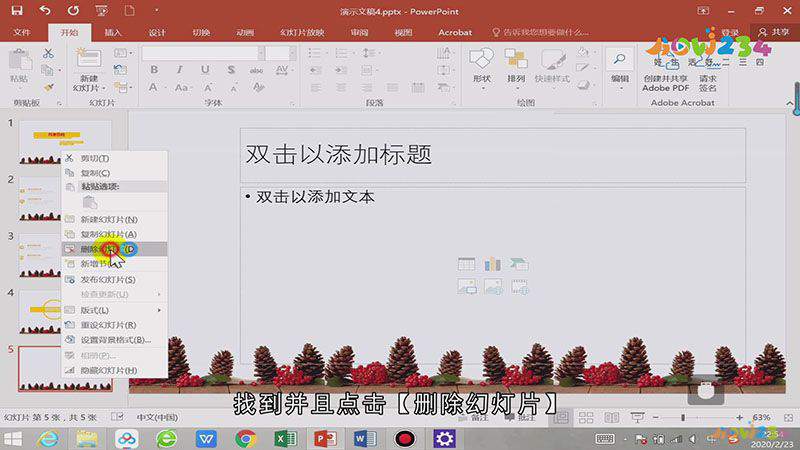The height and width of the screenshot is (450, 800).
Task: Open the font size dropdown
Action: point(292,53)
